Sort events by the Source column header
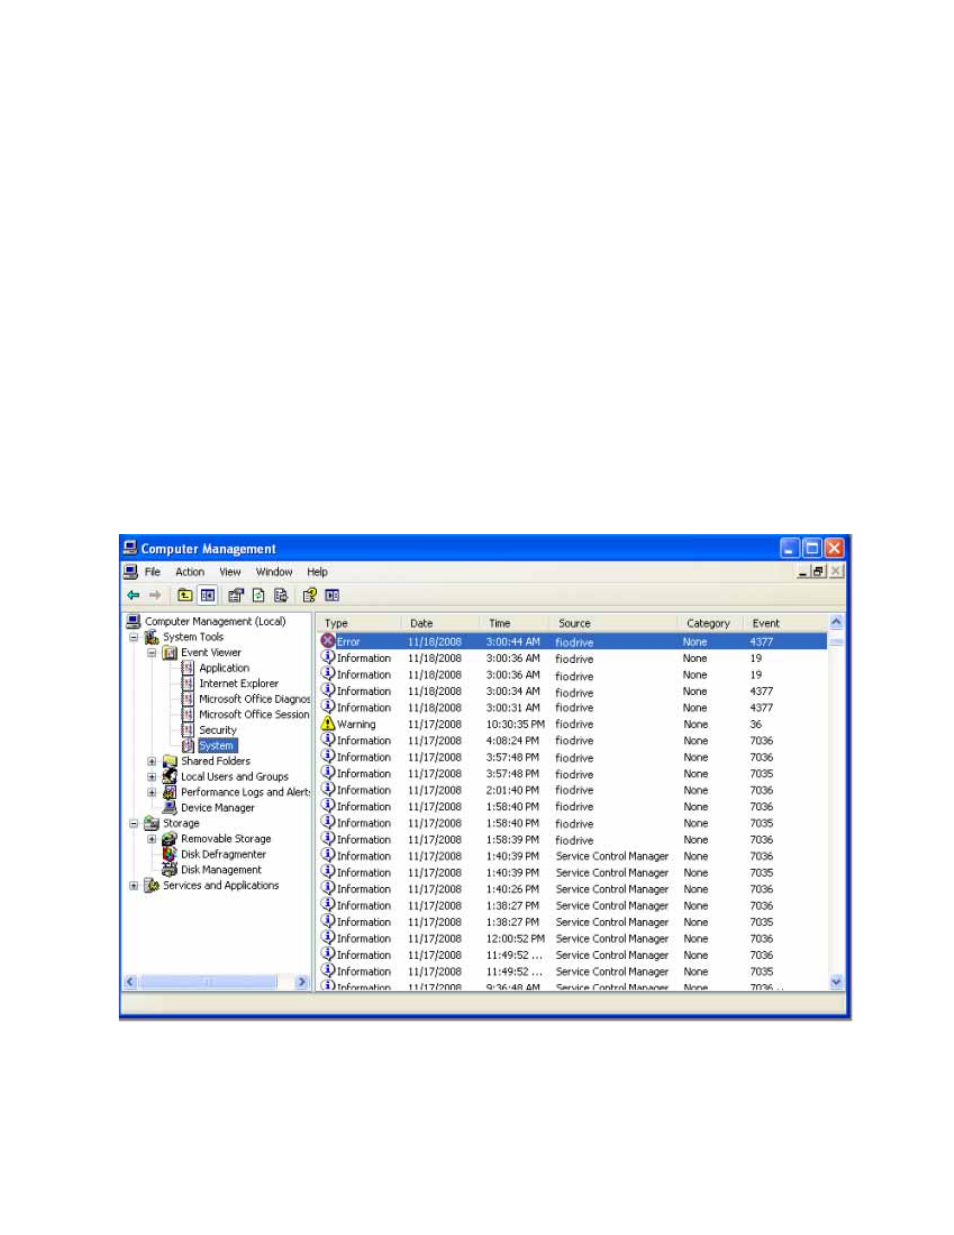This screenshot has width=954, height=1235. click(x=613, y=623)
